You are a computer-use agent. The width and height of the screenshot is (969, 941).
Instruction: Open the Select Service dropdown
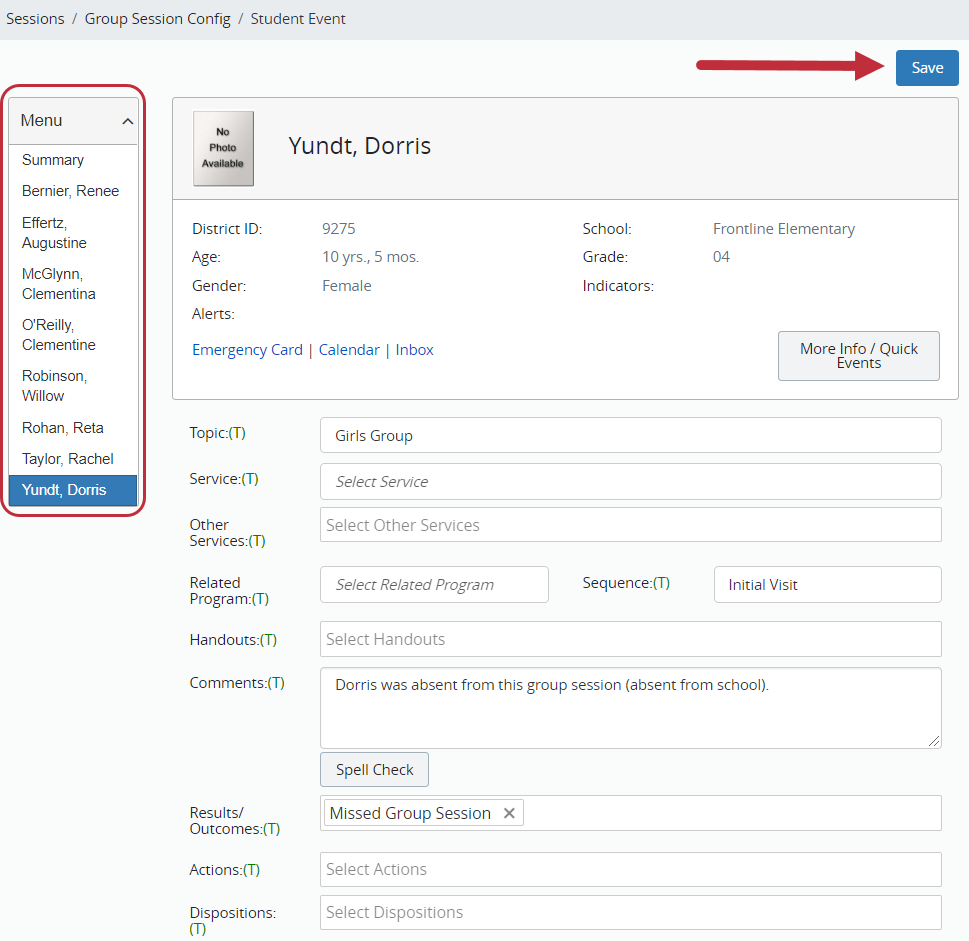coord(630,481)
